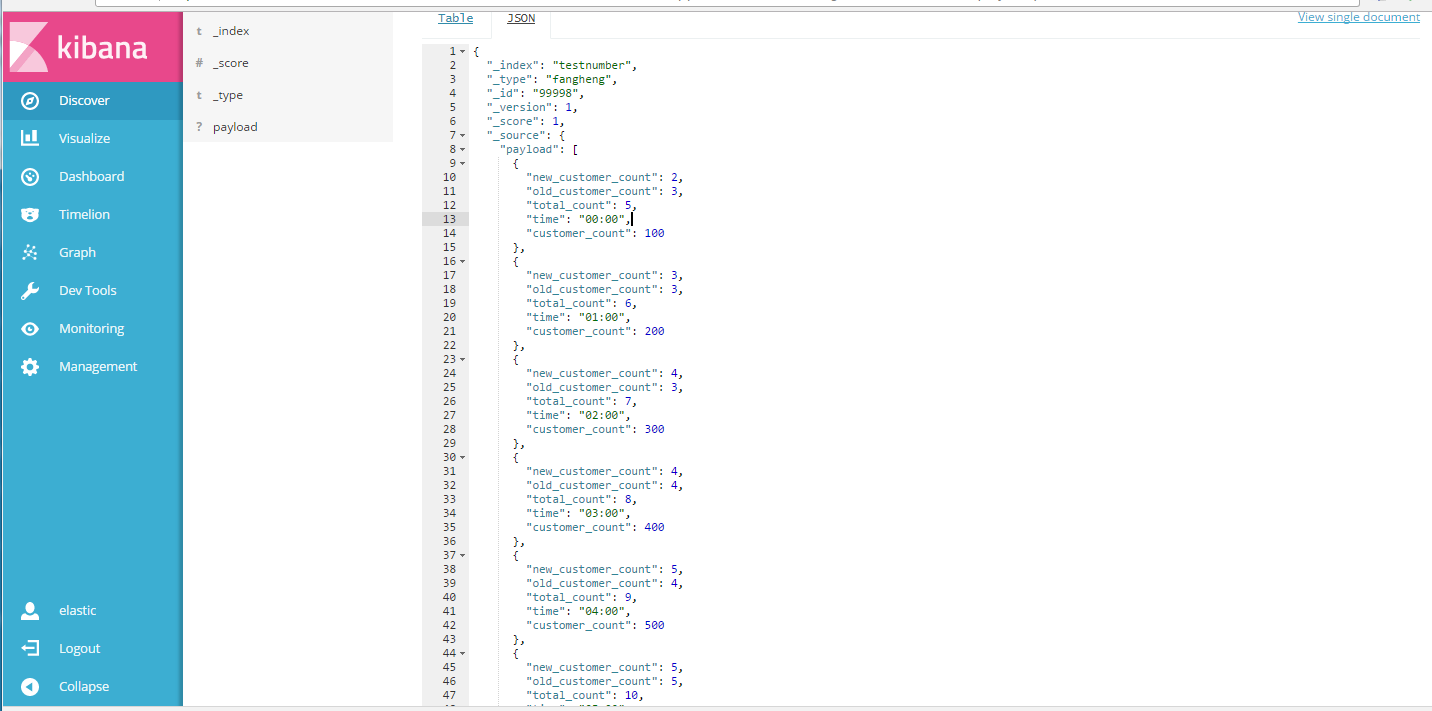The width and height of the screenshot is (1432, 711).
Task: Go to Discover in sidebar
Action: pos(84,100)
